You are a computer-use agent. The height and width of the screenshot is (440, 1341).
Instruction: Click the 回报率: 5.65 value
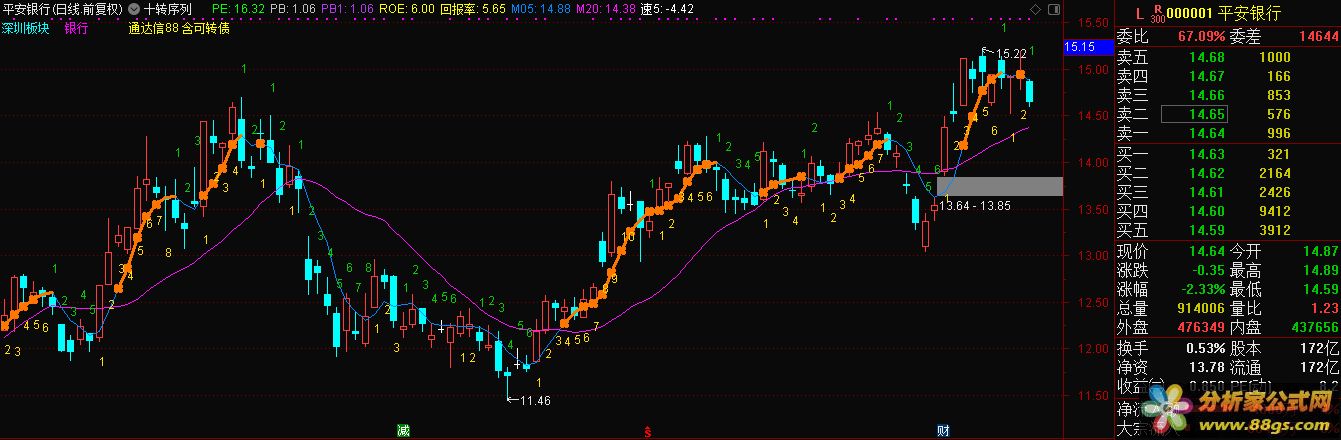(x=473, y=8)
